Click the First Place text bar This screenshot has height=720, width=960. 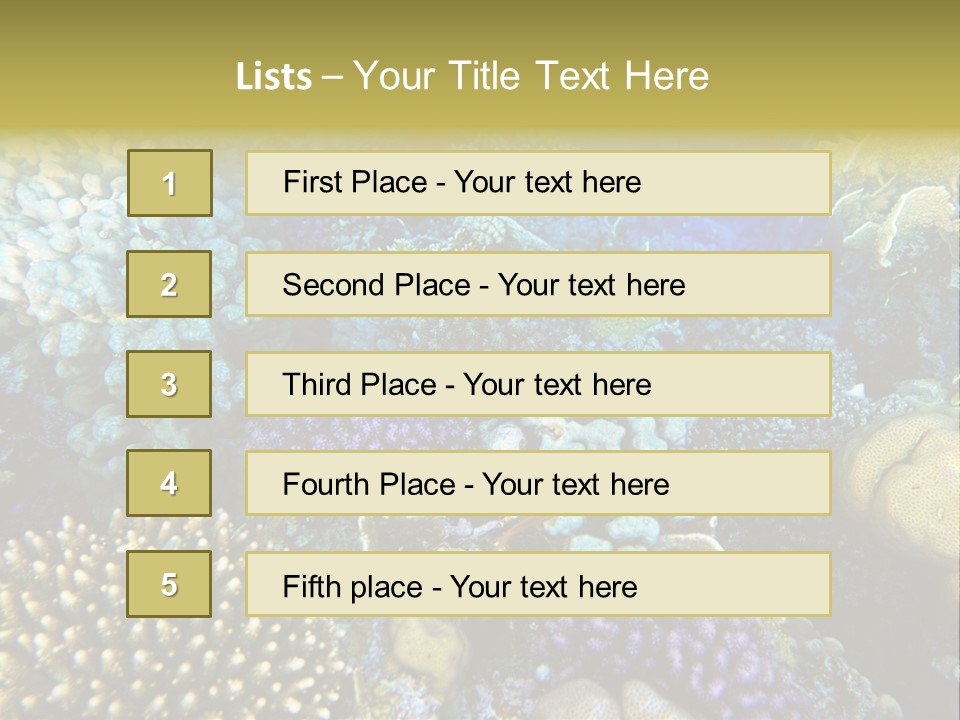coord(538,183)
